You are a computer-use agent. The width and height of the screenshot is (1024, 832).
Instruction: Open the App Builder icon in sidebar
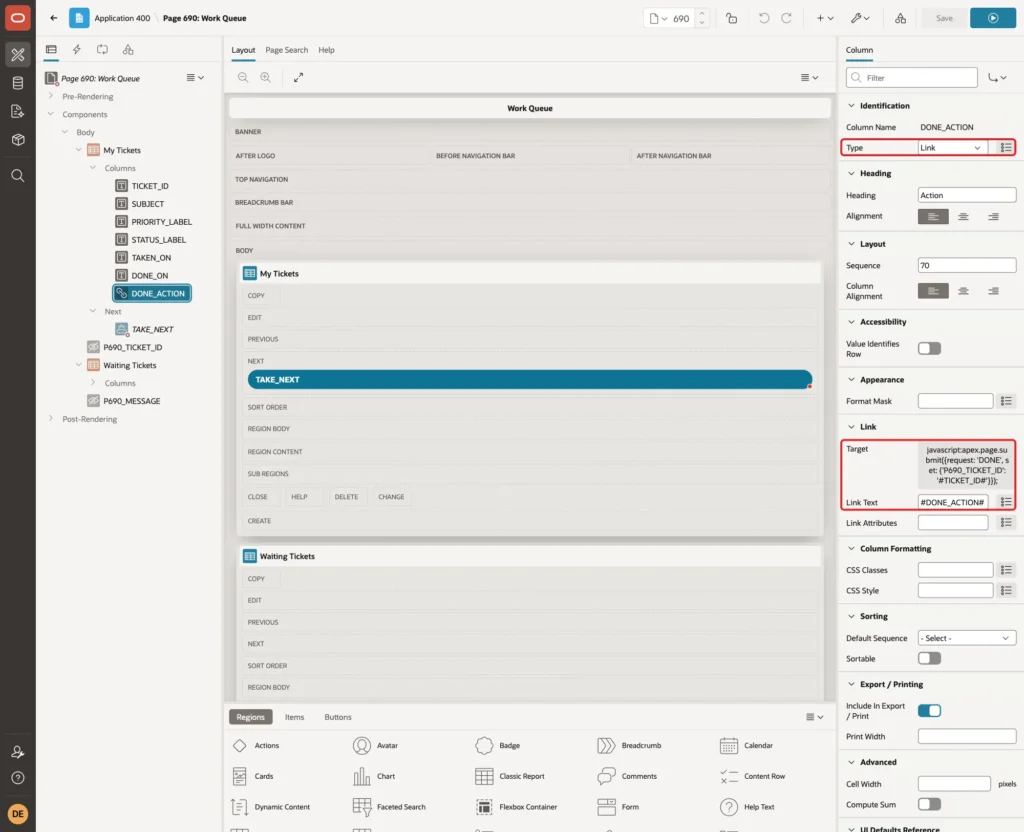click(18, 55)
